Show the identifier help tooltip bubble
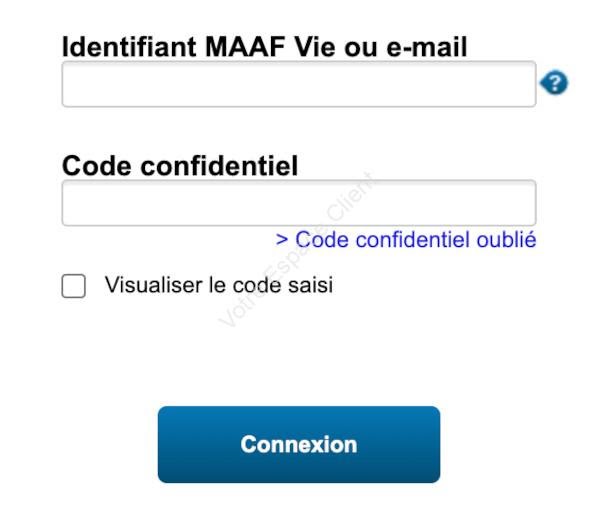 point(554,82)
